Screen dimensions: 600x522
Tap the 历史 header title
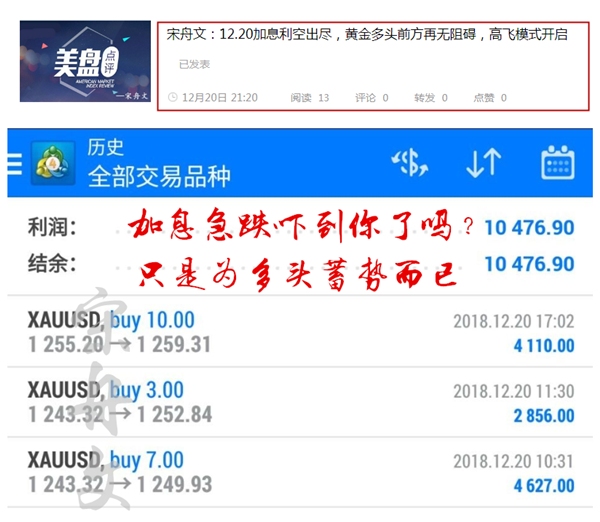tap(106, 147)
